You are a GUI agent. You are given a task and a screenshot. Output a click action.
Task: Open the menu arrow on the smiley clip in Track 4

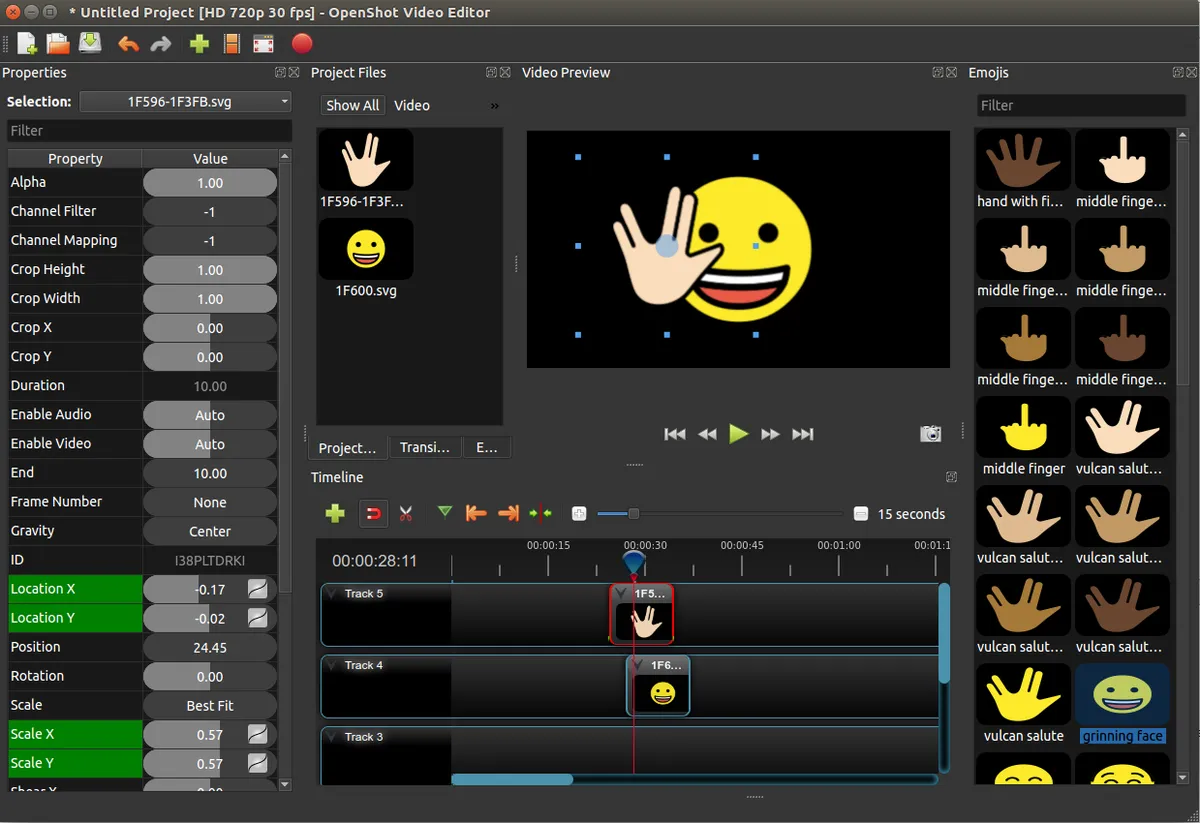point(637,665)
